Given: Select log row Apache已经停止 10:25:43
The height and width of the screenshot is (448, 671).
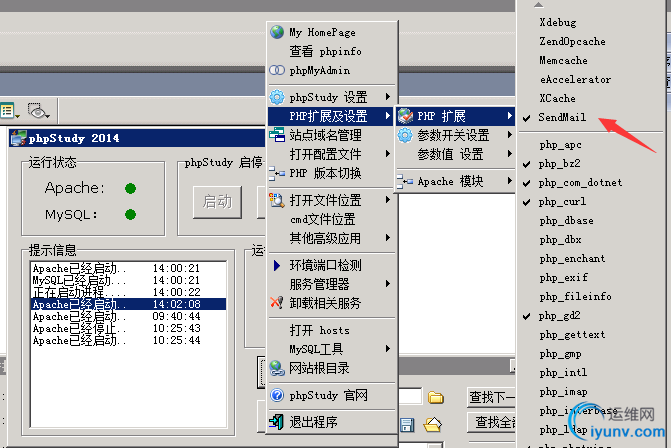Looking at the screenshot, I should click(x=128, y=328).
